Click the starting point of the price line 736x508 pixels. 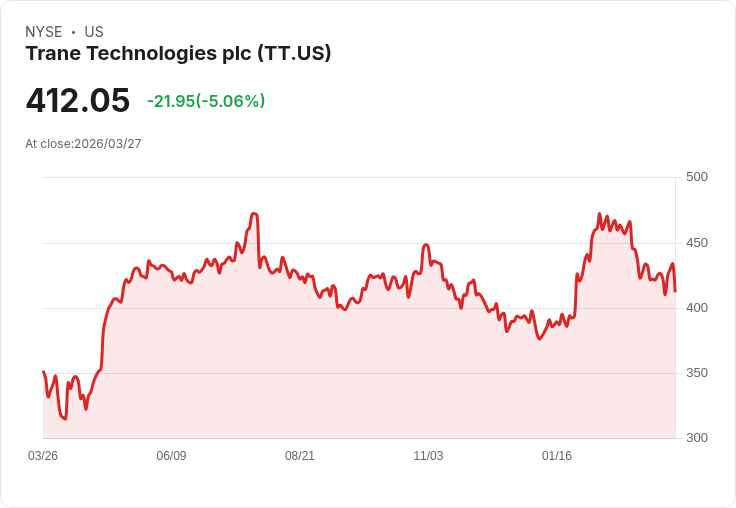(43, 372)
